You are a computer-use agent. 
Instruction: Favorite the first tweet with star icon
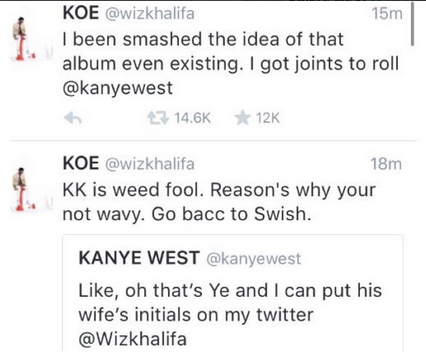coord(243,118)
